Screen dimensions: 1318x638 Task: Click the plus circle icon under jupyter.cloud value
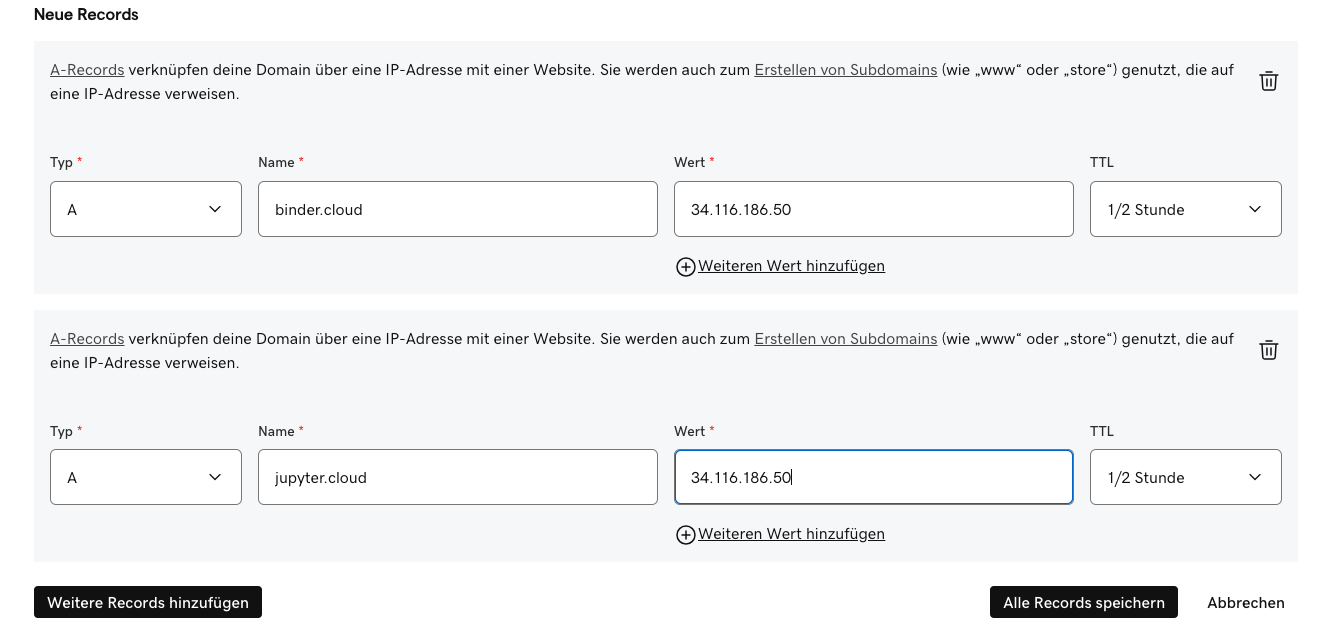coord(685,535)
